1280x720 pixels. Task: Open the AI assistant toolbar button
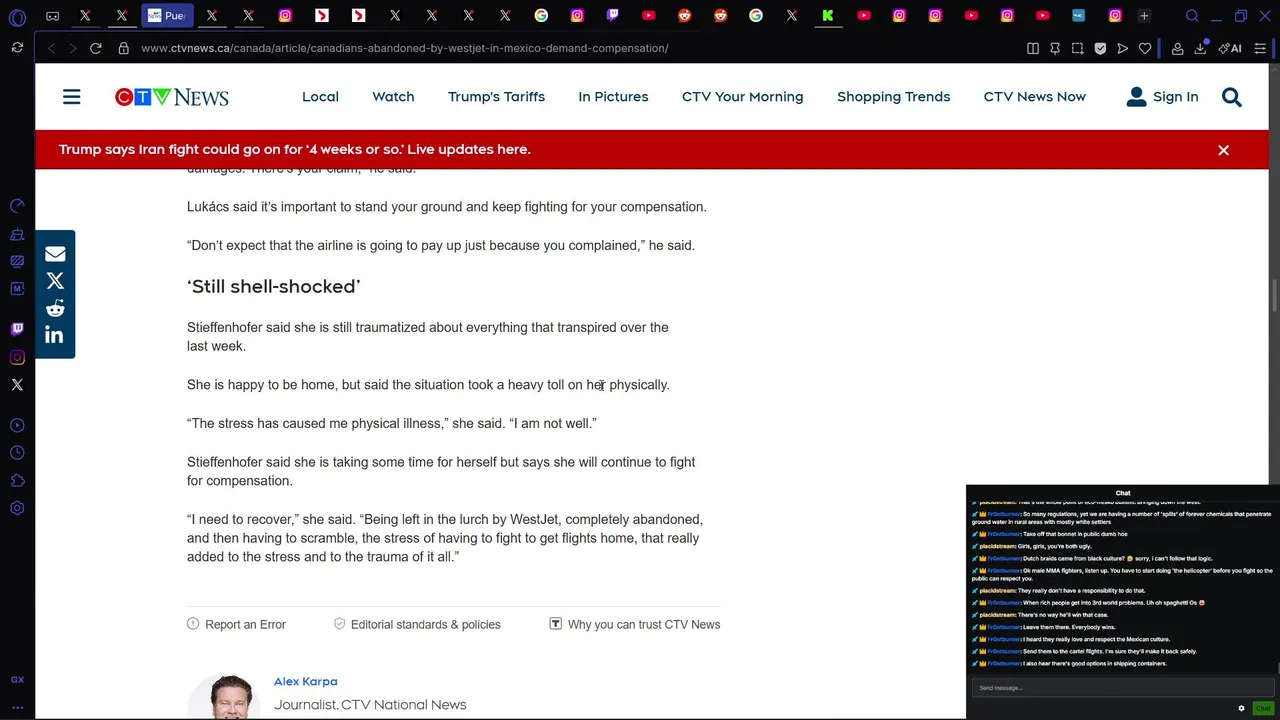point(1230,48)
